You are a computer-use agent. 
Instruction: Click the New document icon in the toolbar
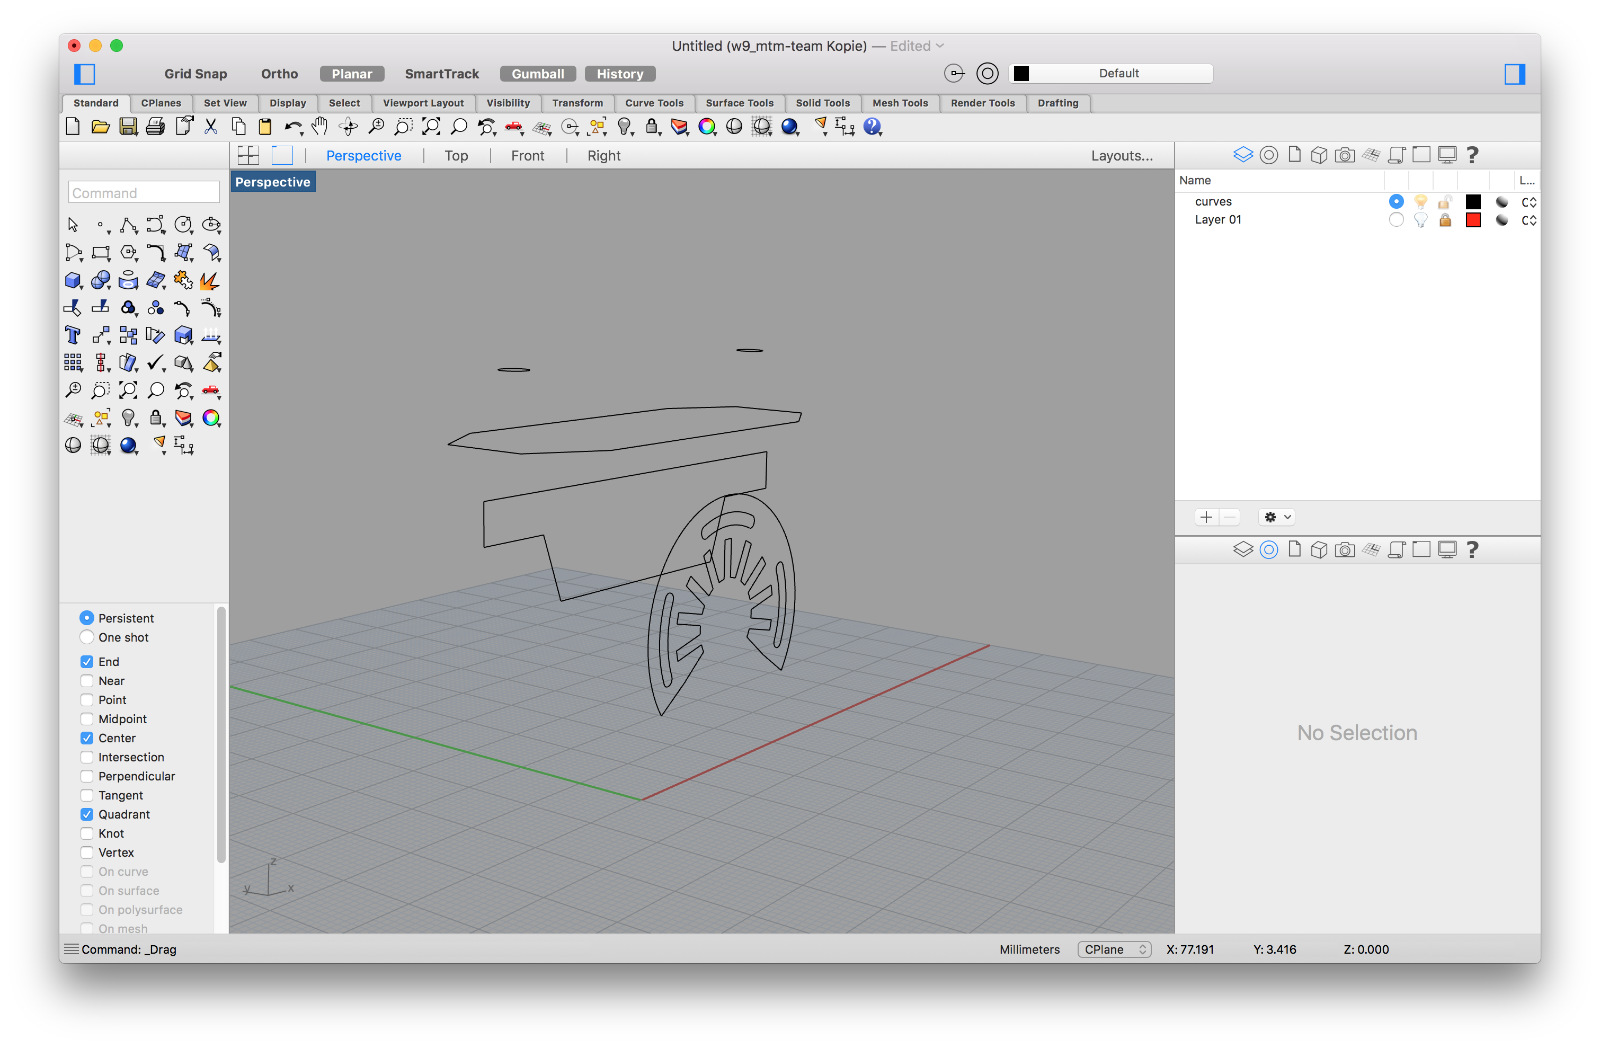73,126
